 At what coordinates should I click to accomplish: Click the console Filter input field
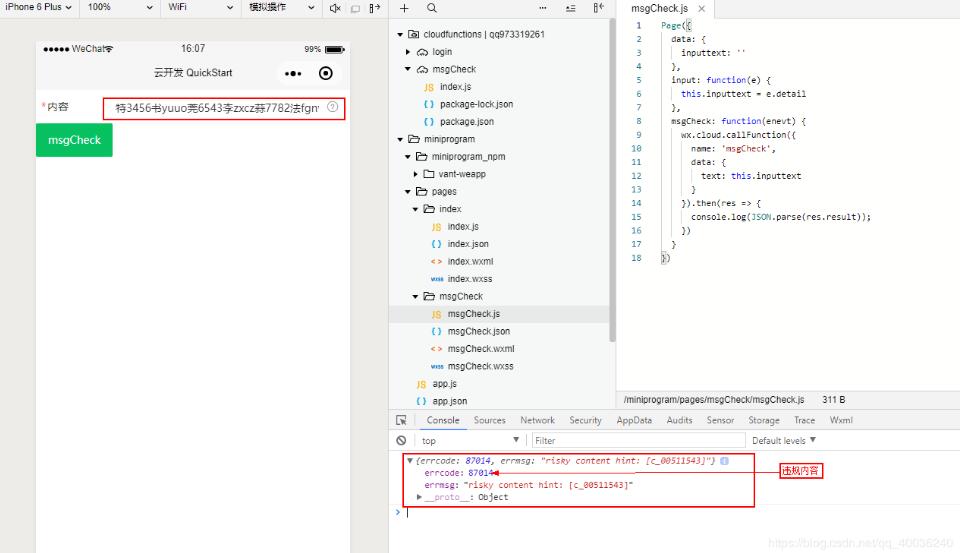(637, 440)
